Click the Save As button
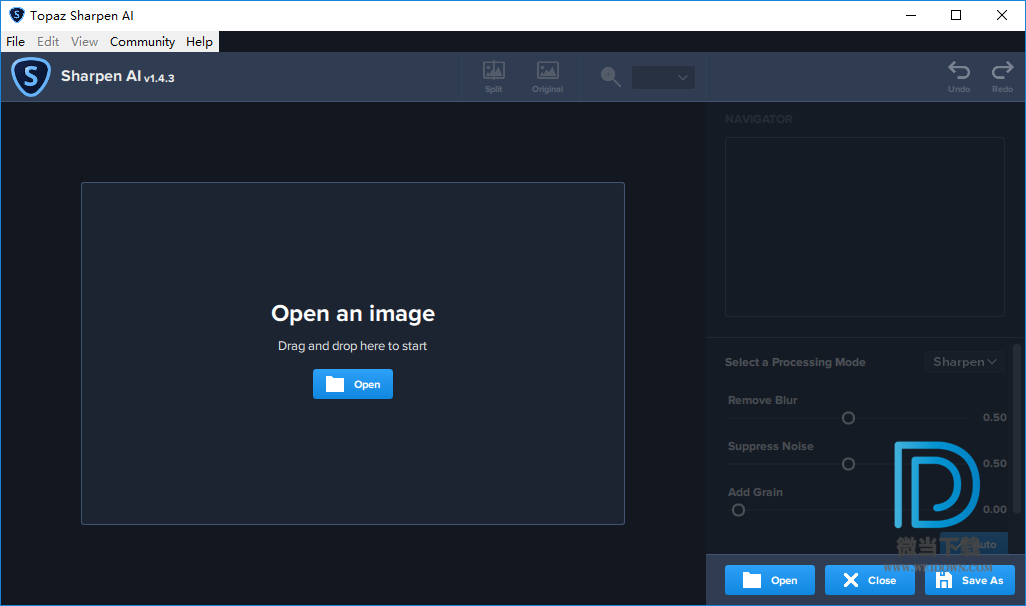Image resolution: width=1026 pixels, height=606 pixels. point(970,580)
